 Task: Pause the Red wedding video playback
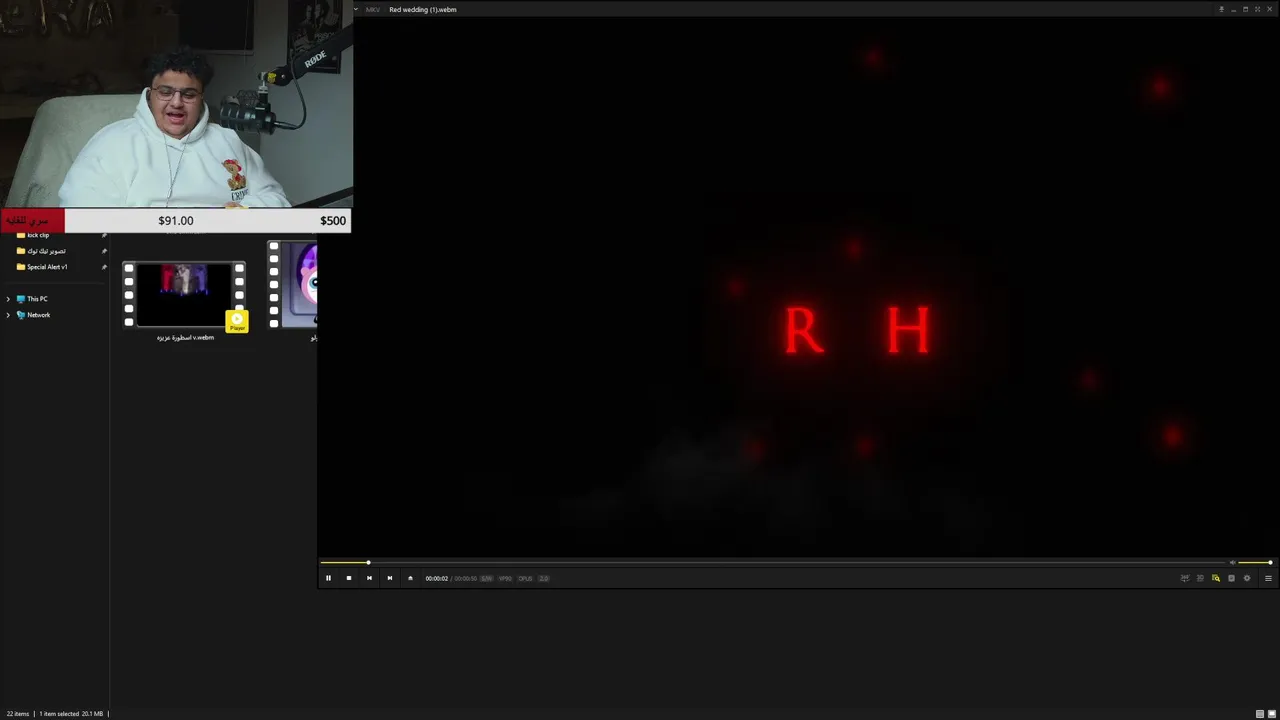tap(328, 578)
